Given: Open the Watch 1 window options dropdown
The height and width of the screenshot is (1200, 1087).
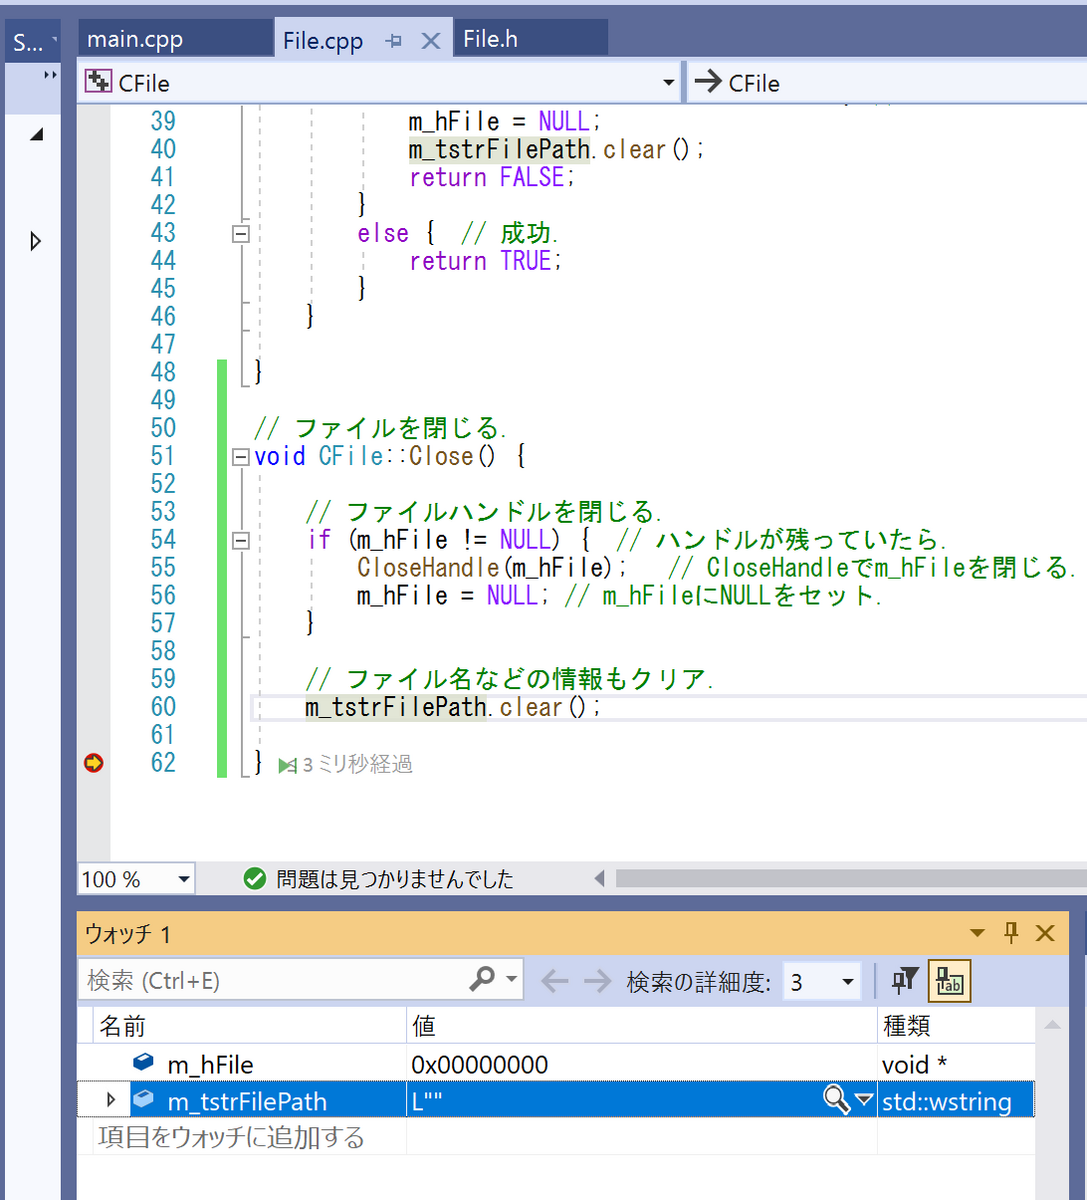Looking at the screenshot, I should pos(977,934).
